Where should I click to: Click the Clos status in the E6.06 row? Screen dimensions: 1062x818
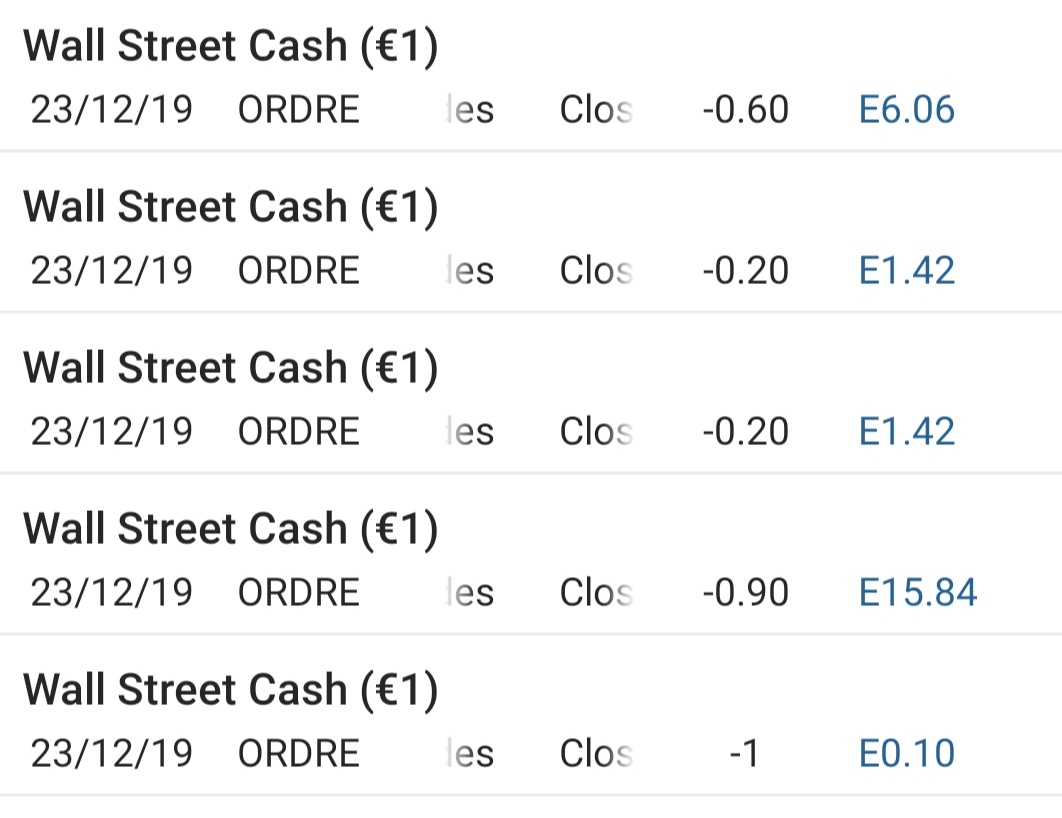(596, 109)
